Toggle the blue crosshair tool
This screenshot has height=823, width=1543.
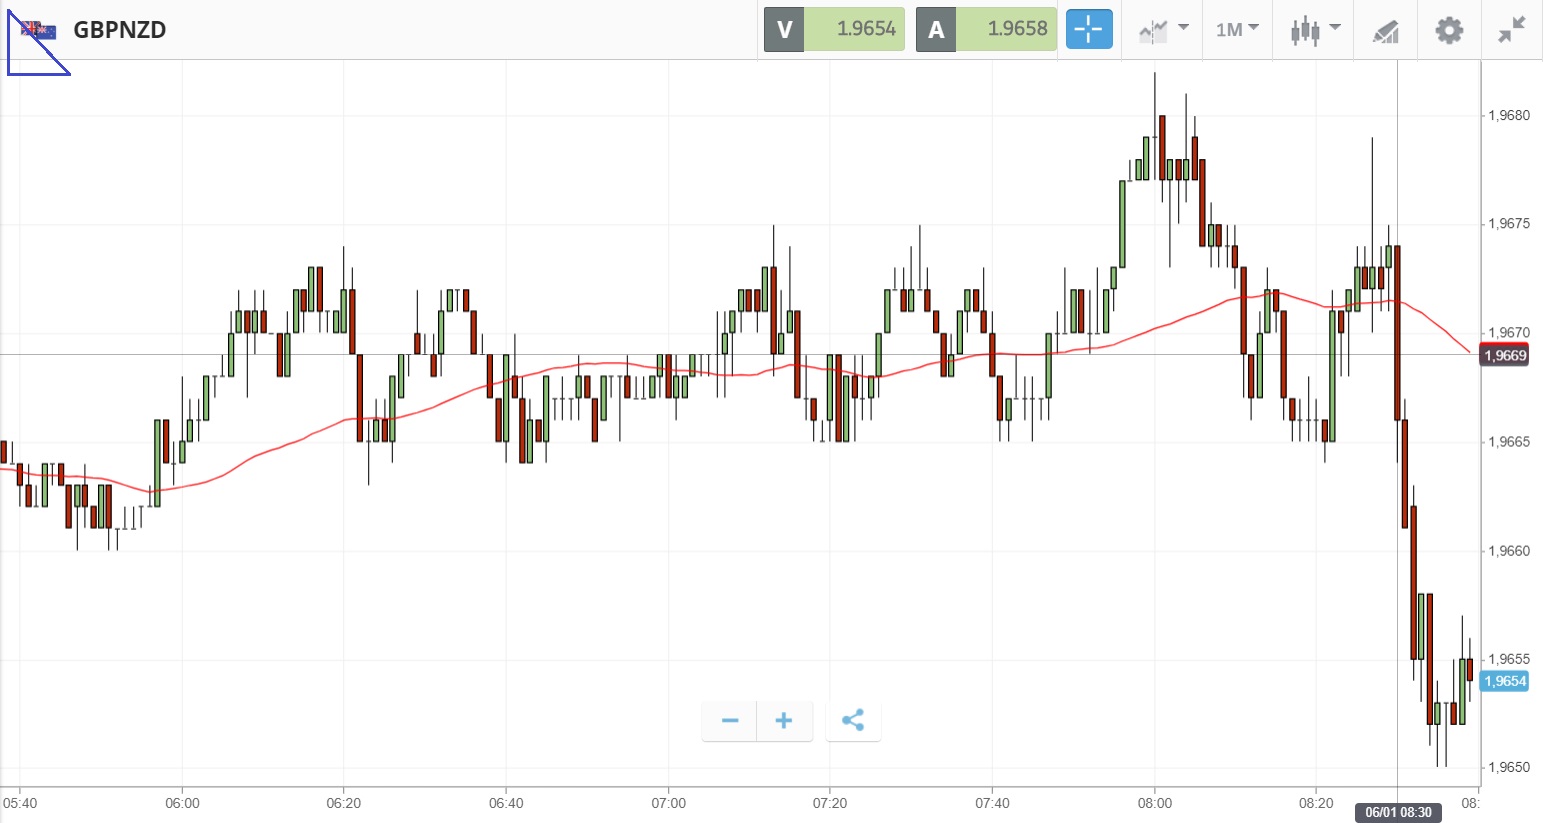[1089, 29]
